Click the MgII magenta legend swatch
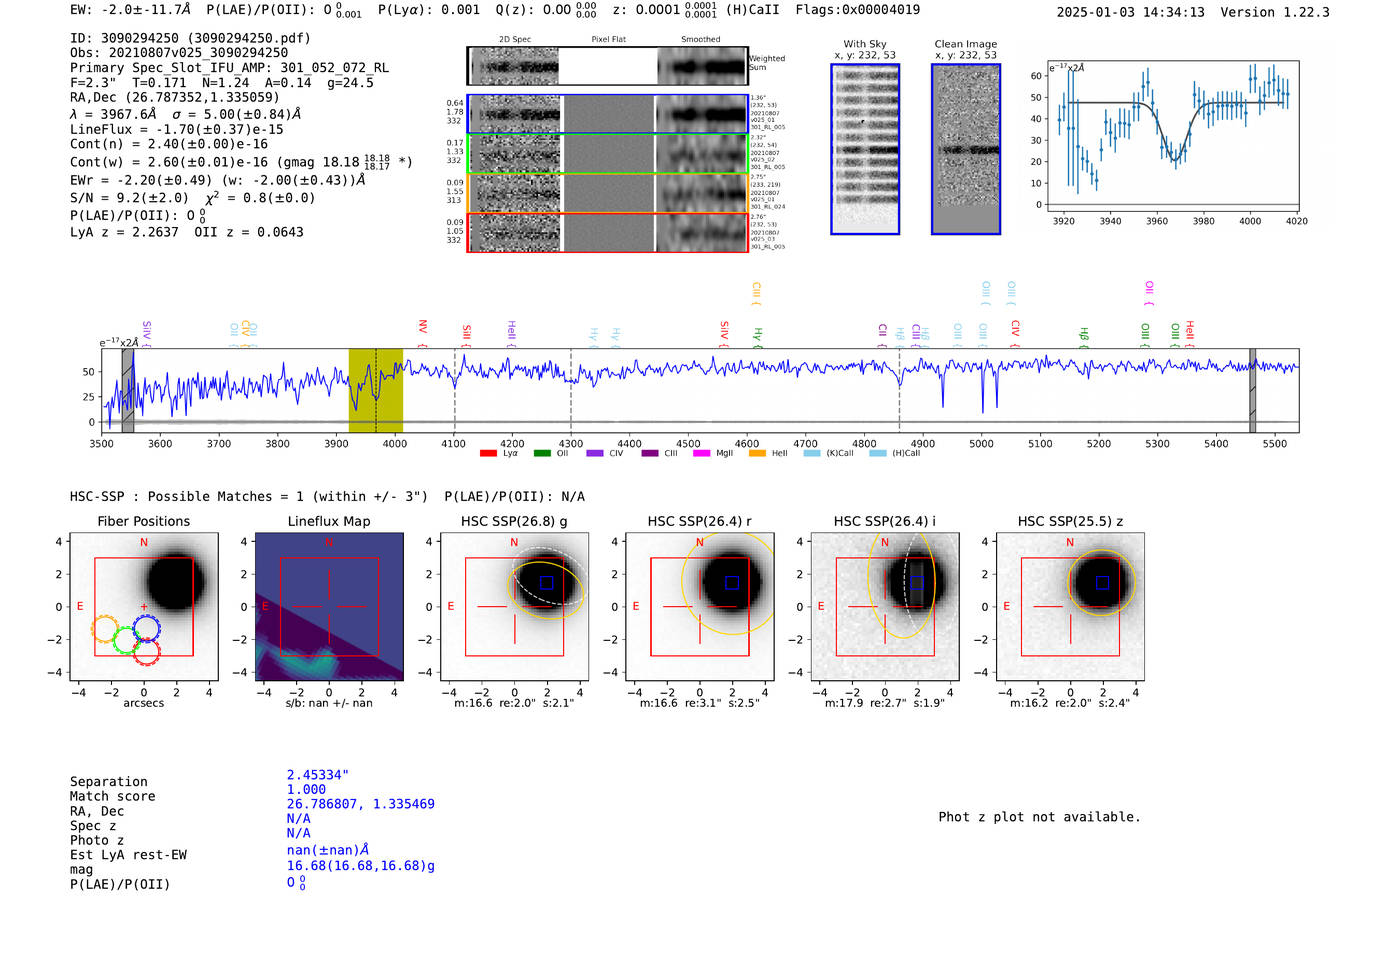1400x953 pixels. [701, 453]
